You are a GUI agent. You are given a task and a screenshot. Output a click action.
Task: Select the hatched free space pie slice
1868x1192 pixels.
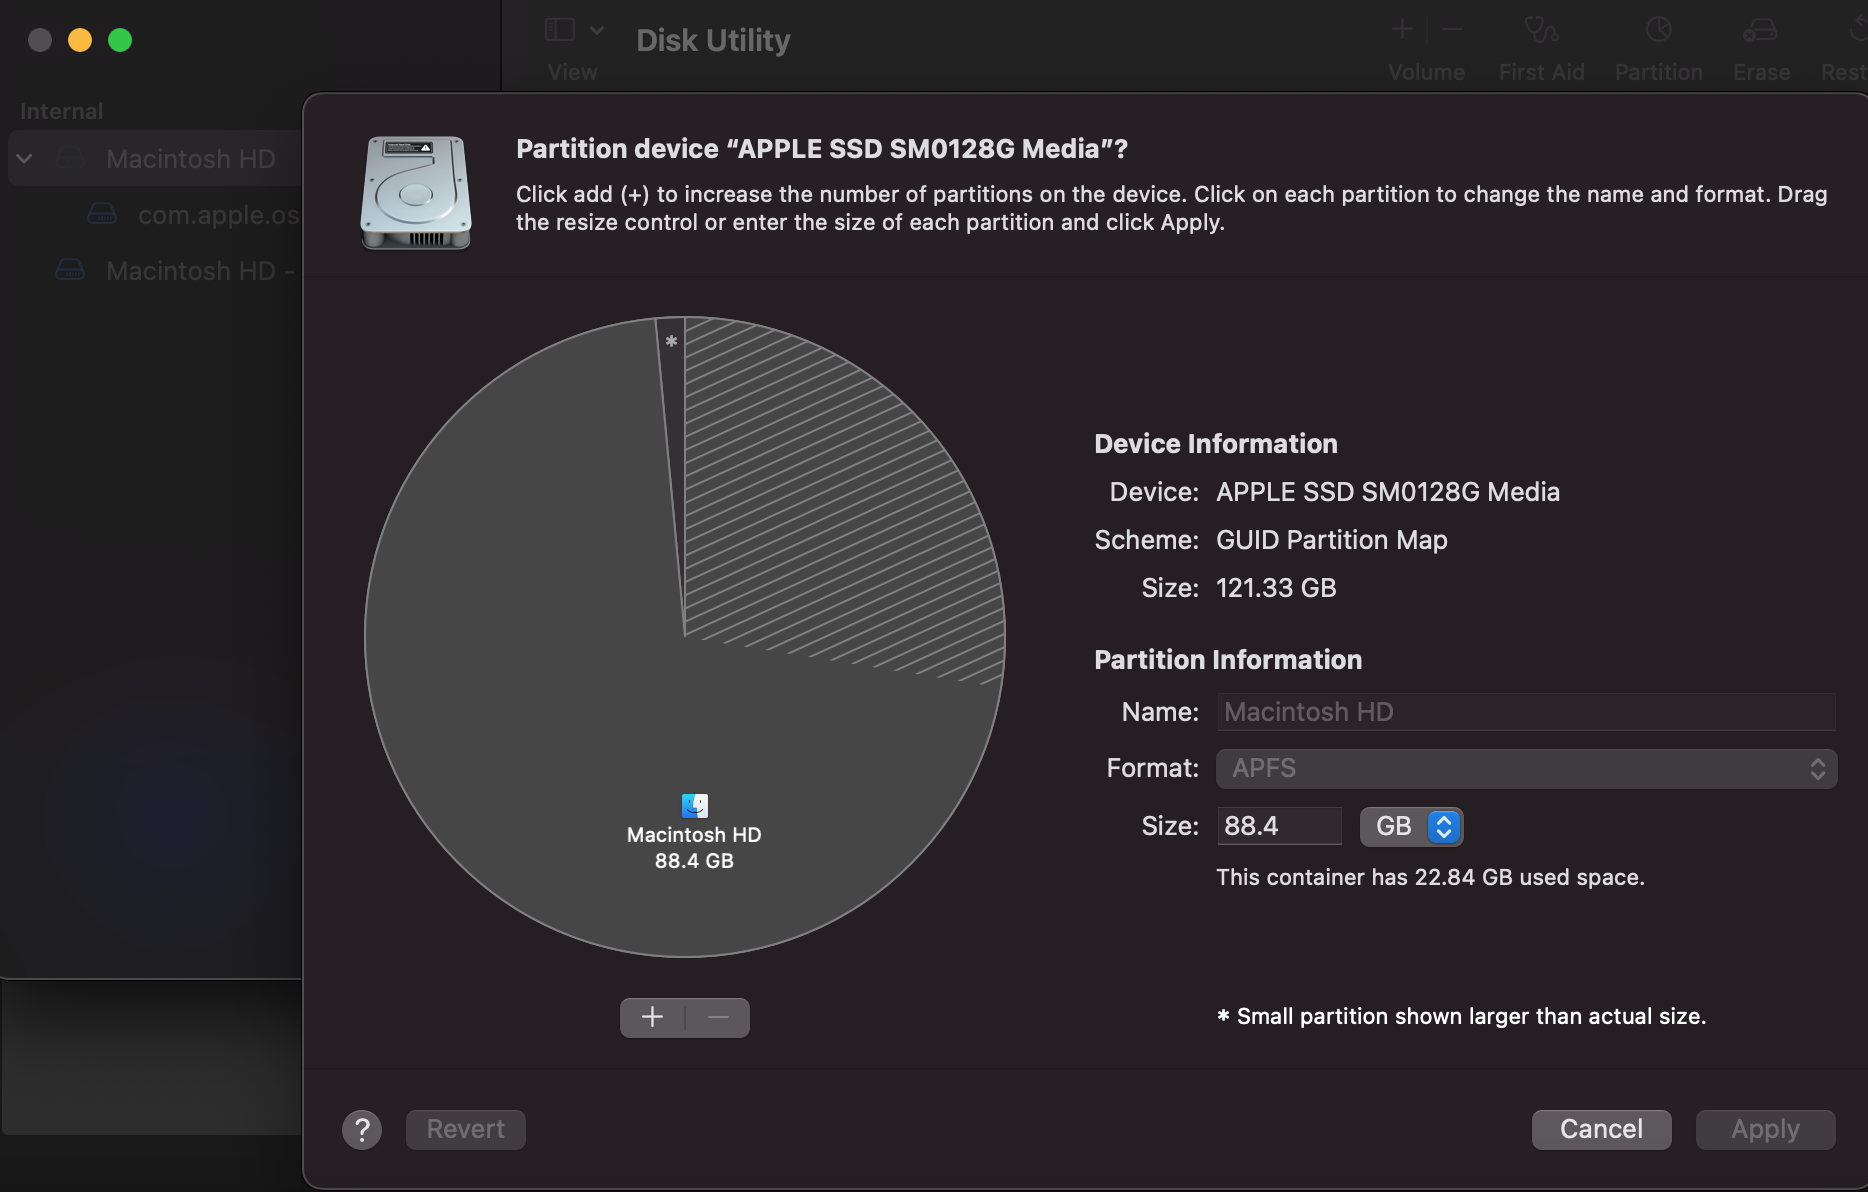[830, 500]
